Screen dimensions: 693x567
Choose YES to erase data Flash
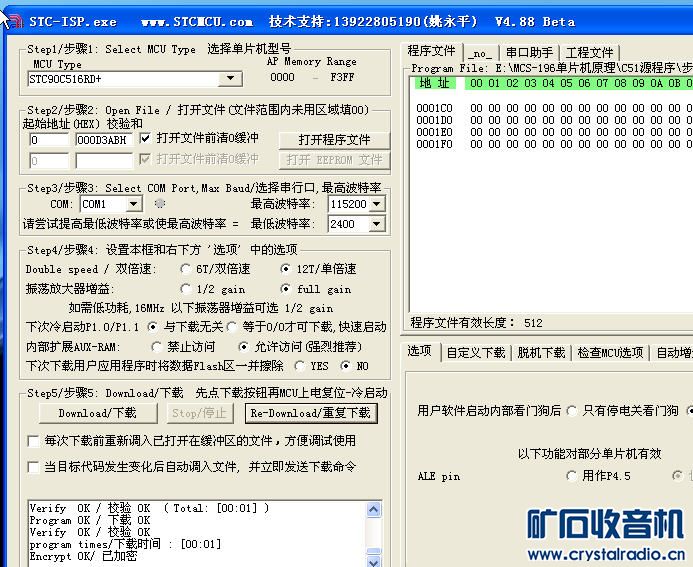coord(300,366)
